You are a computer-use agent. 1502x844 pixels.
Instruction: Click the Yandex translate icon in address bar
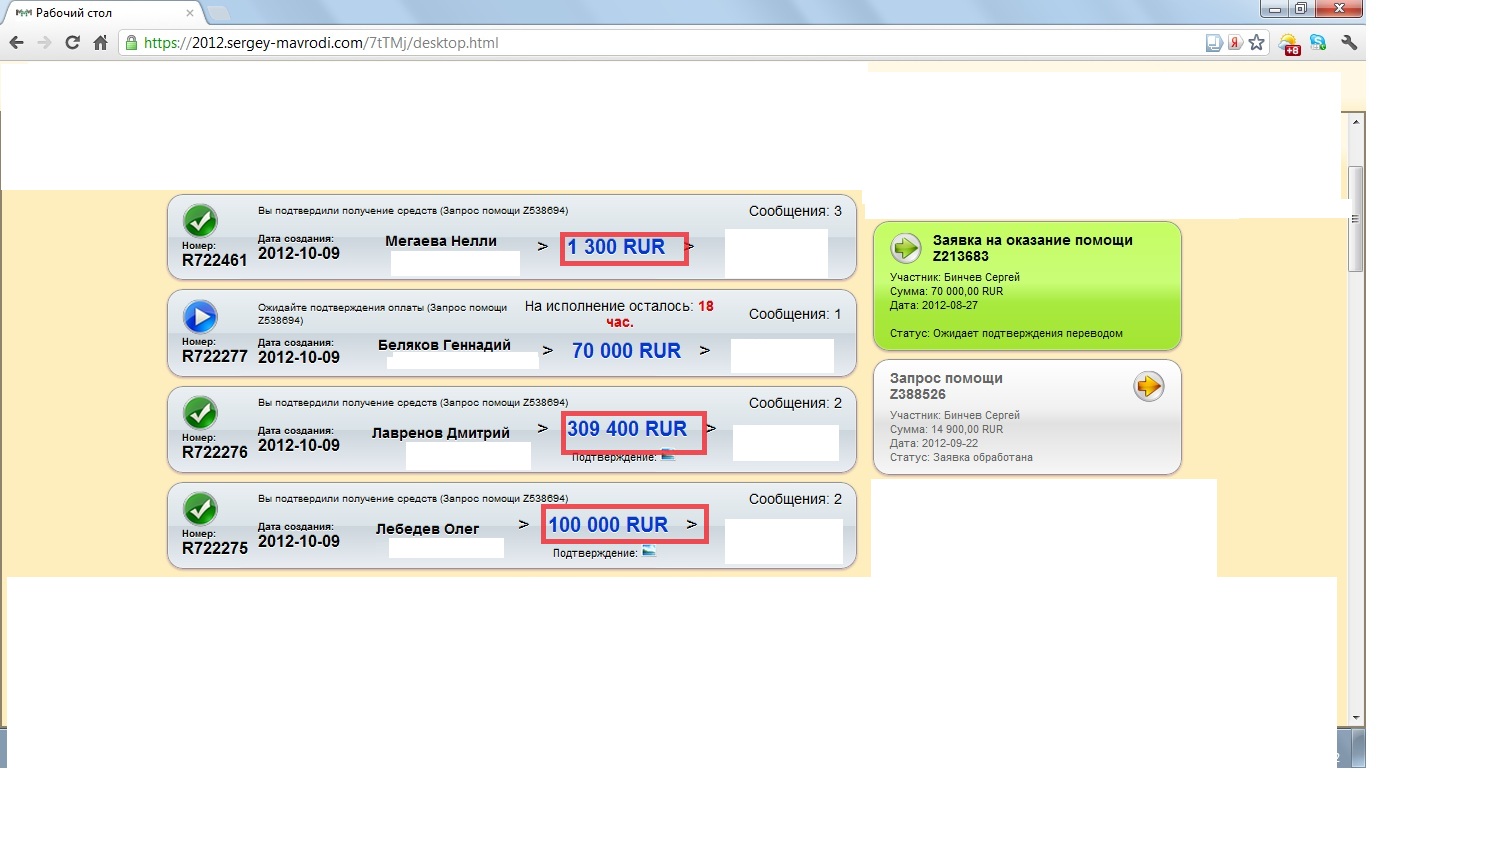[x=1236, y=43]
